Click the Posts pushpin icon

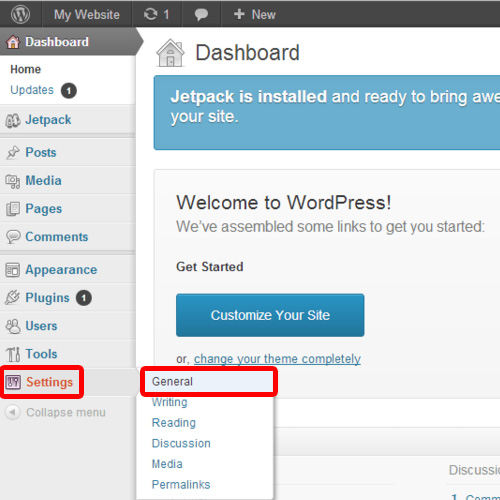[x=13, y=153]
